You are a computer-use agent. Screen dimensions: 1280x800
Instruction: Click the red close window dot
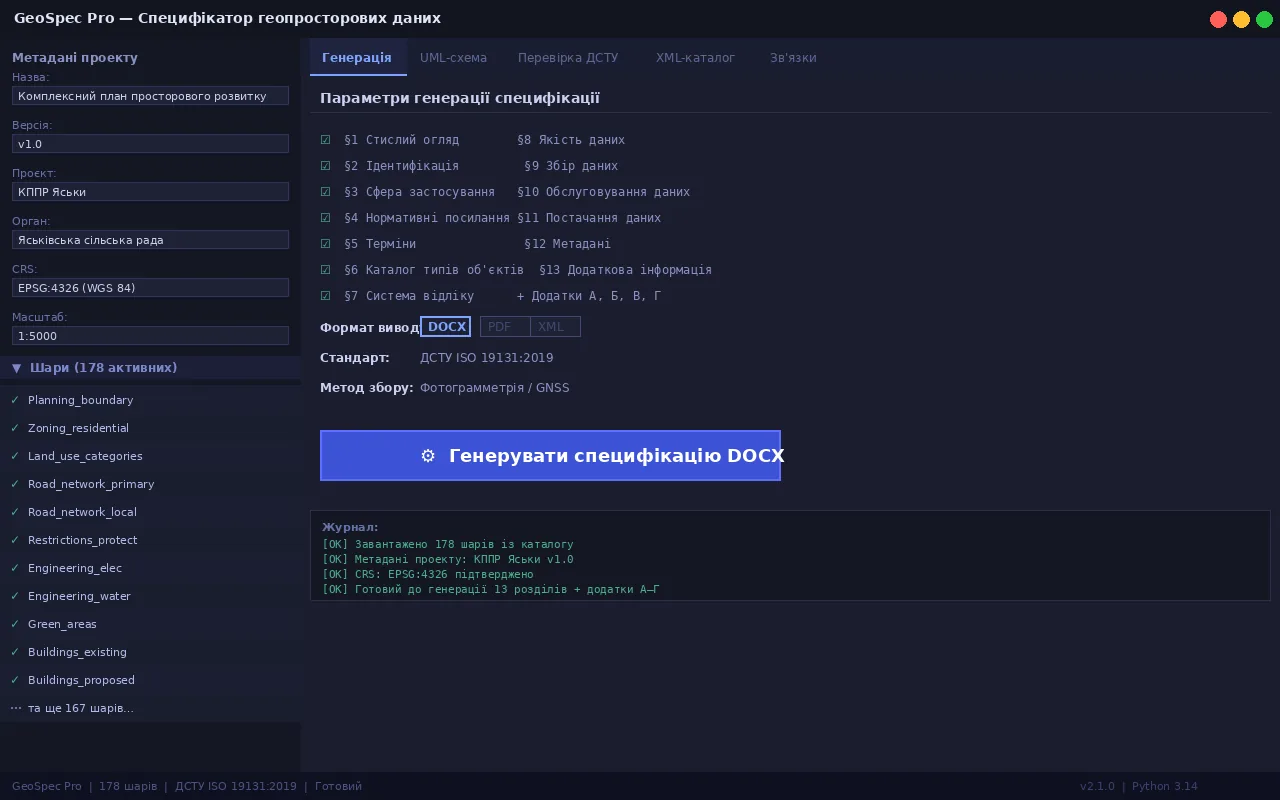click(1218, 19)
